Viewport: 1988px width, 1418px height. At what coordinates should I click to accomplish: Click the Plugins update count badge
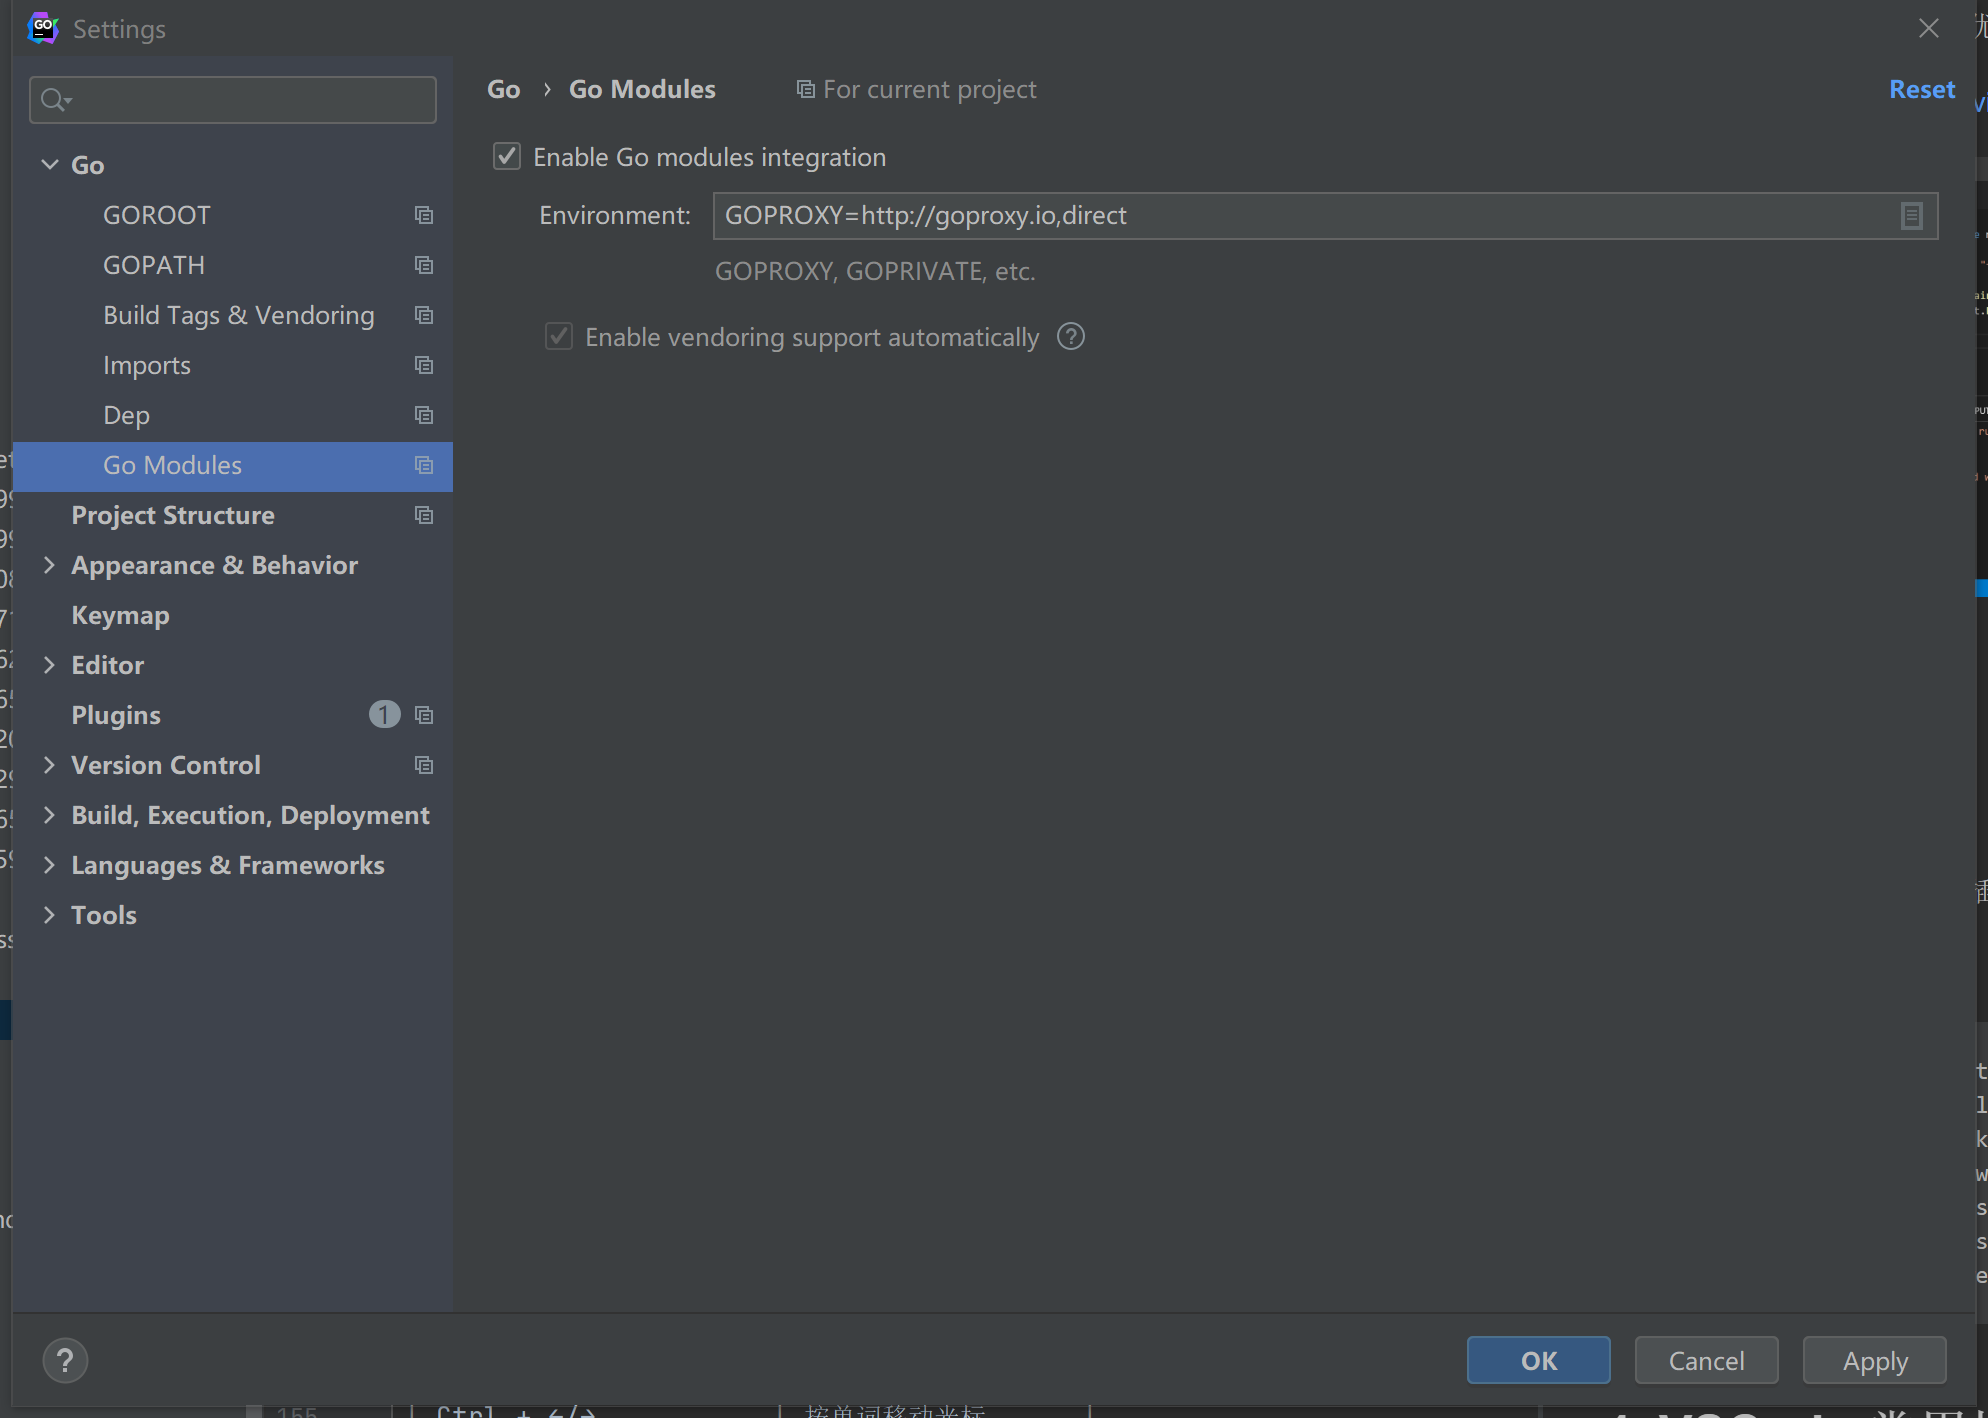(x=384, y=714)
